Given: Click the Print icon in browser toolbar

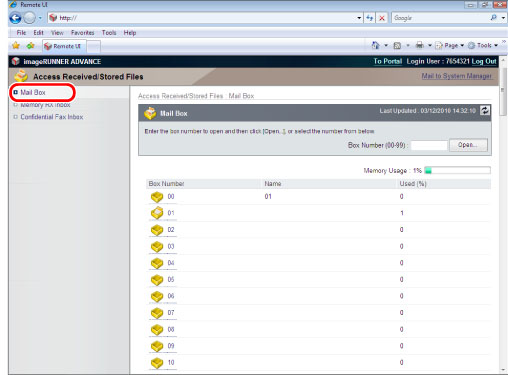Looking at the screenshot, I should pyautogui.click(x=420, y=45).
